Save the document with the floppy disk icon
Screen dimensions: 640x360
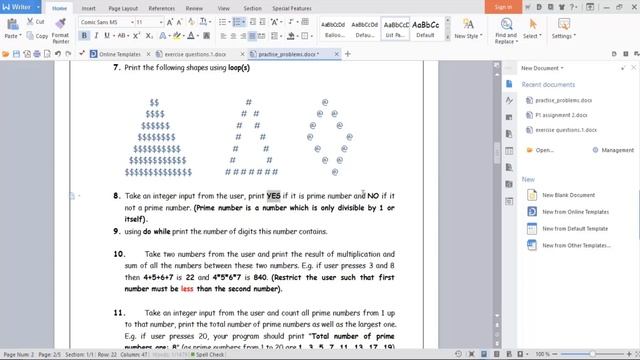tap(16, 54)
